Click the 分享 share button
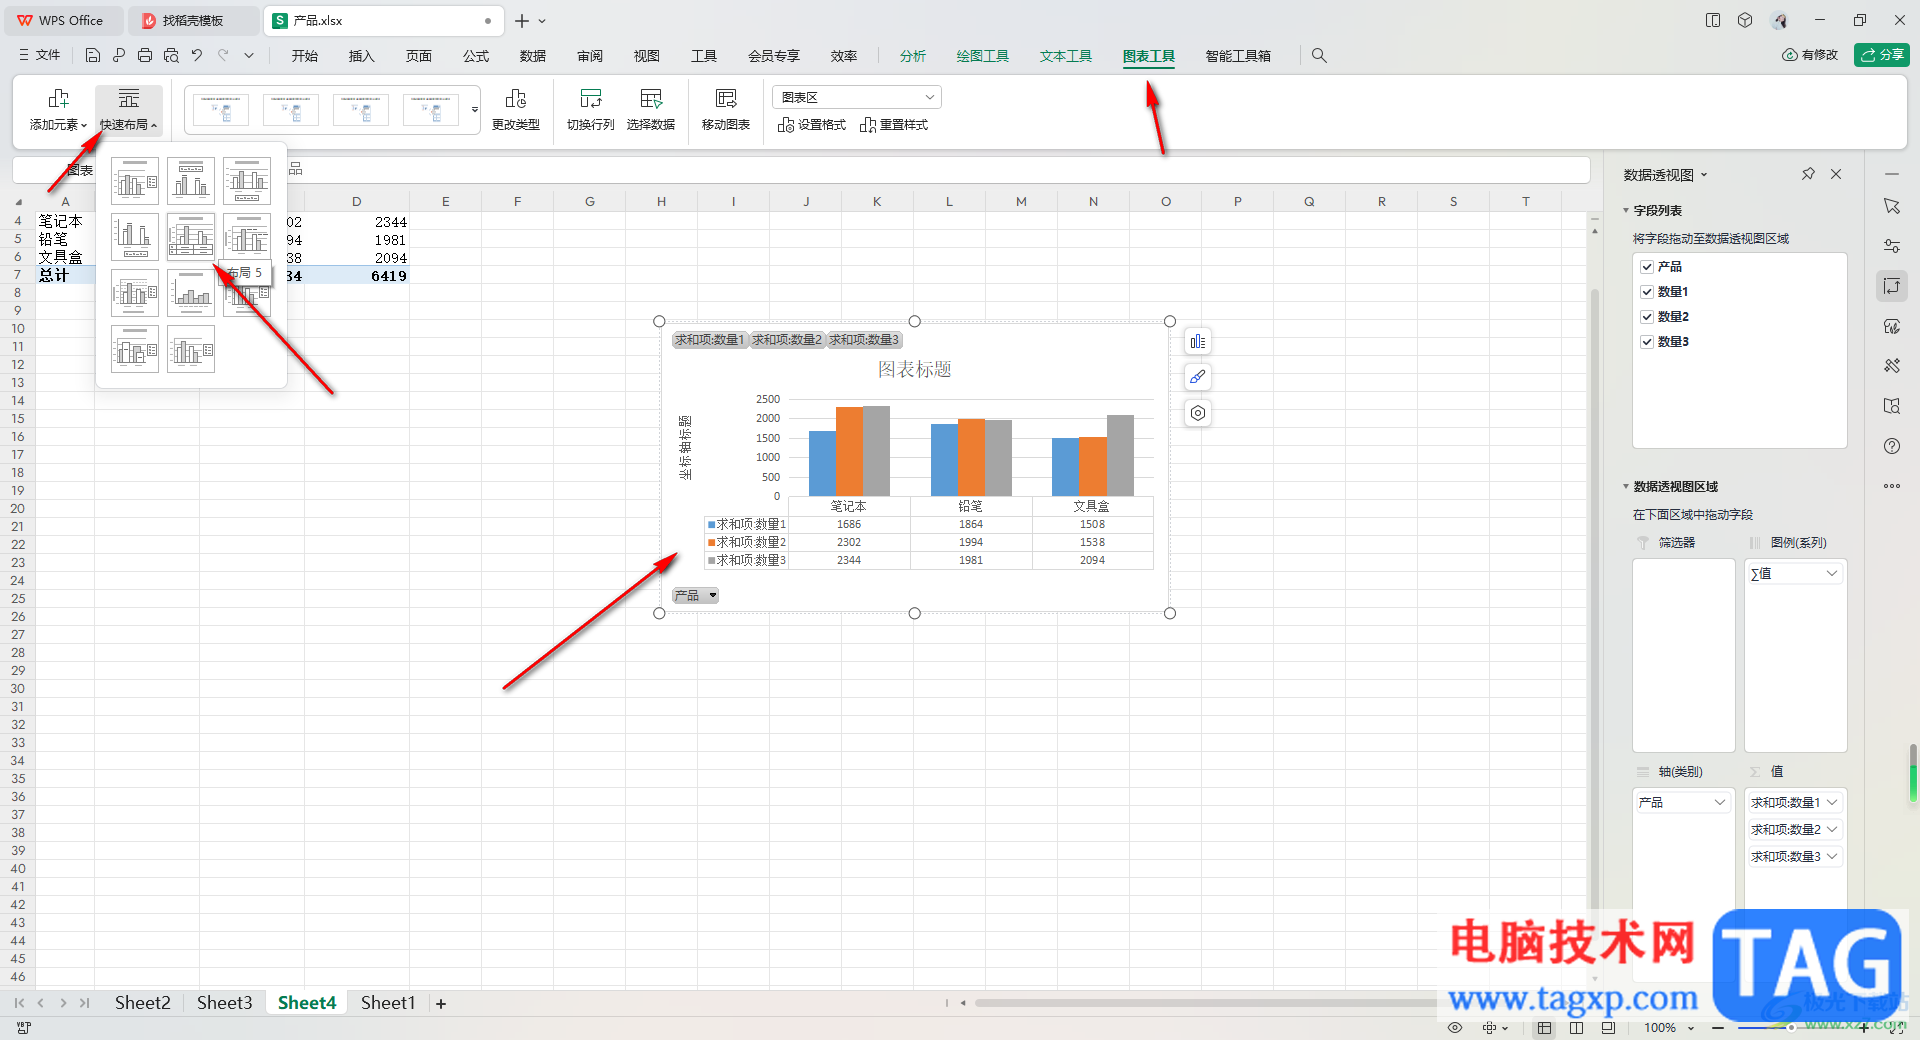 [1882, 55]
